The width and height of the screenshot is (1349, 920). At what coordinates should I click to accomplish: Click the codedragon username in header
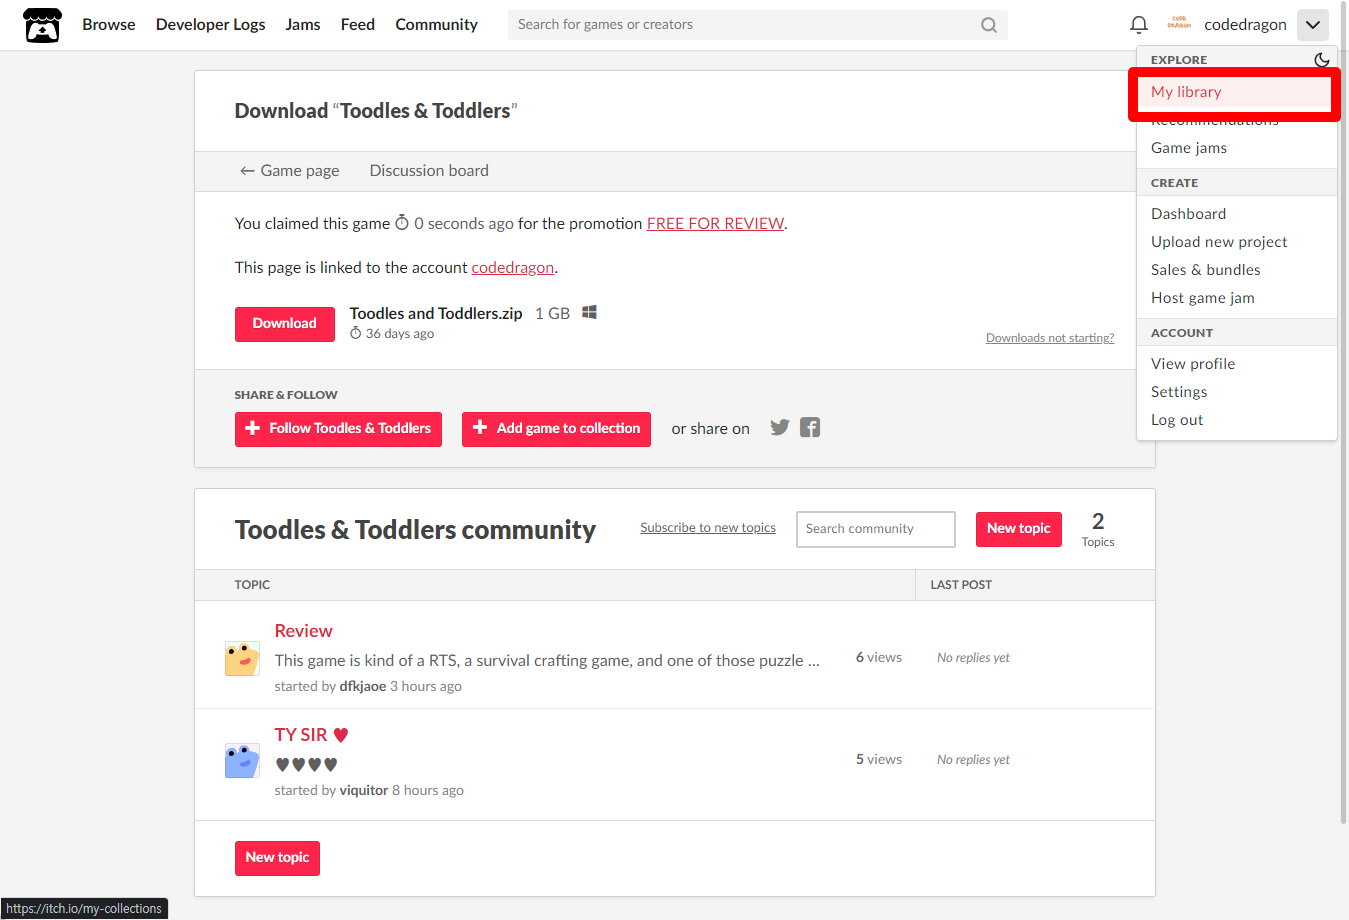click(1245, 25)
